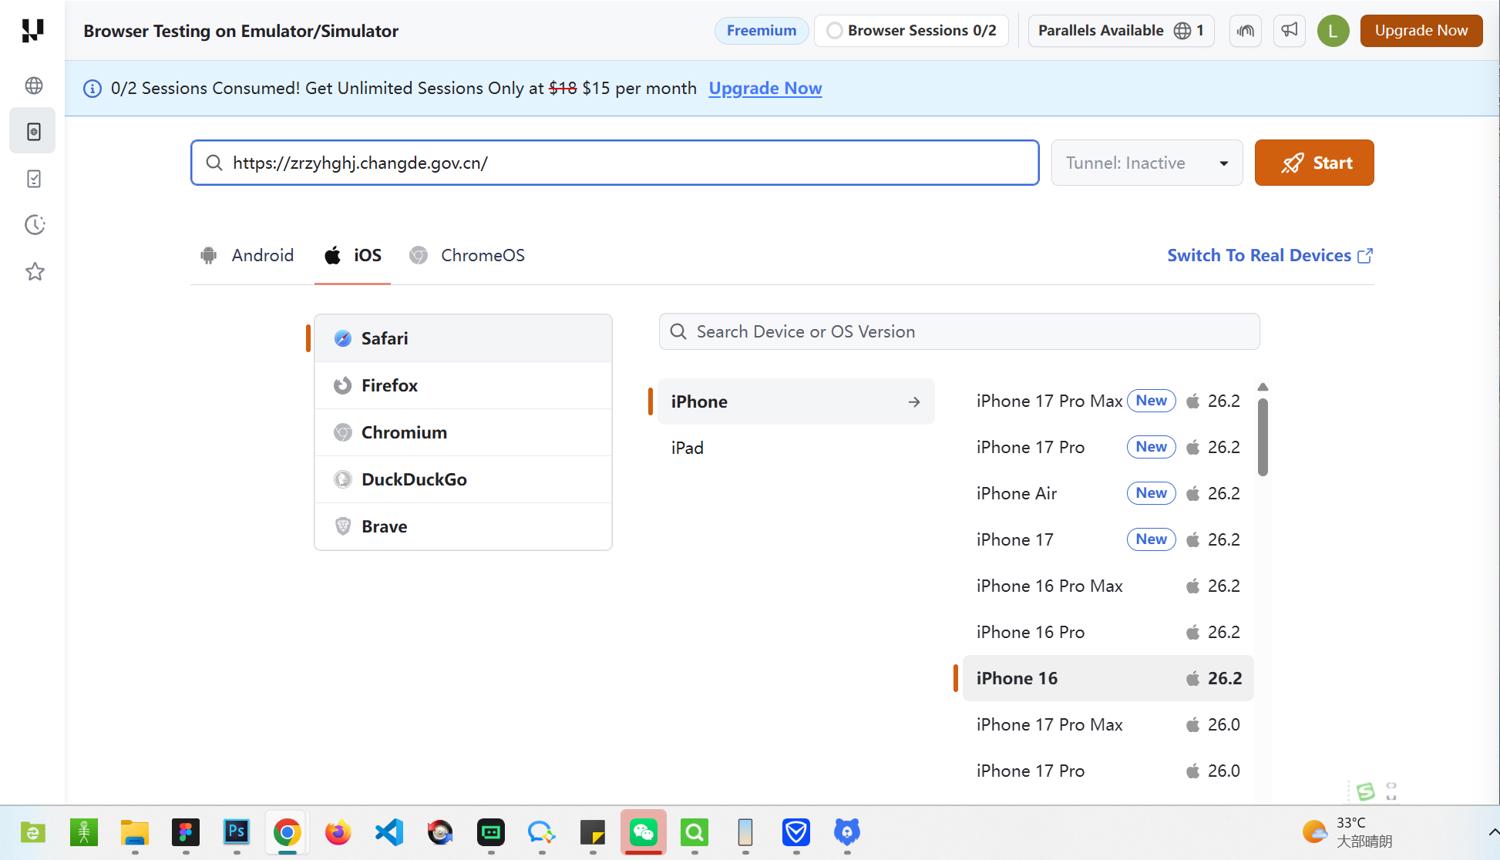Focus Search Device or OS Version field

[x=959, y=332]
